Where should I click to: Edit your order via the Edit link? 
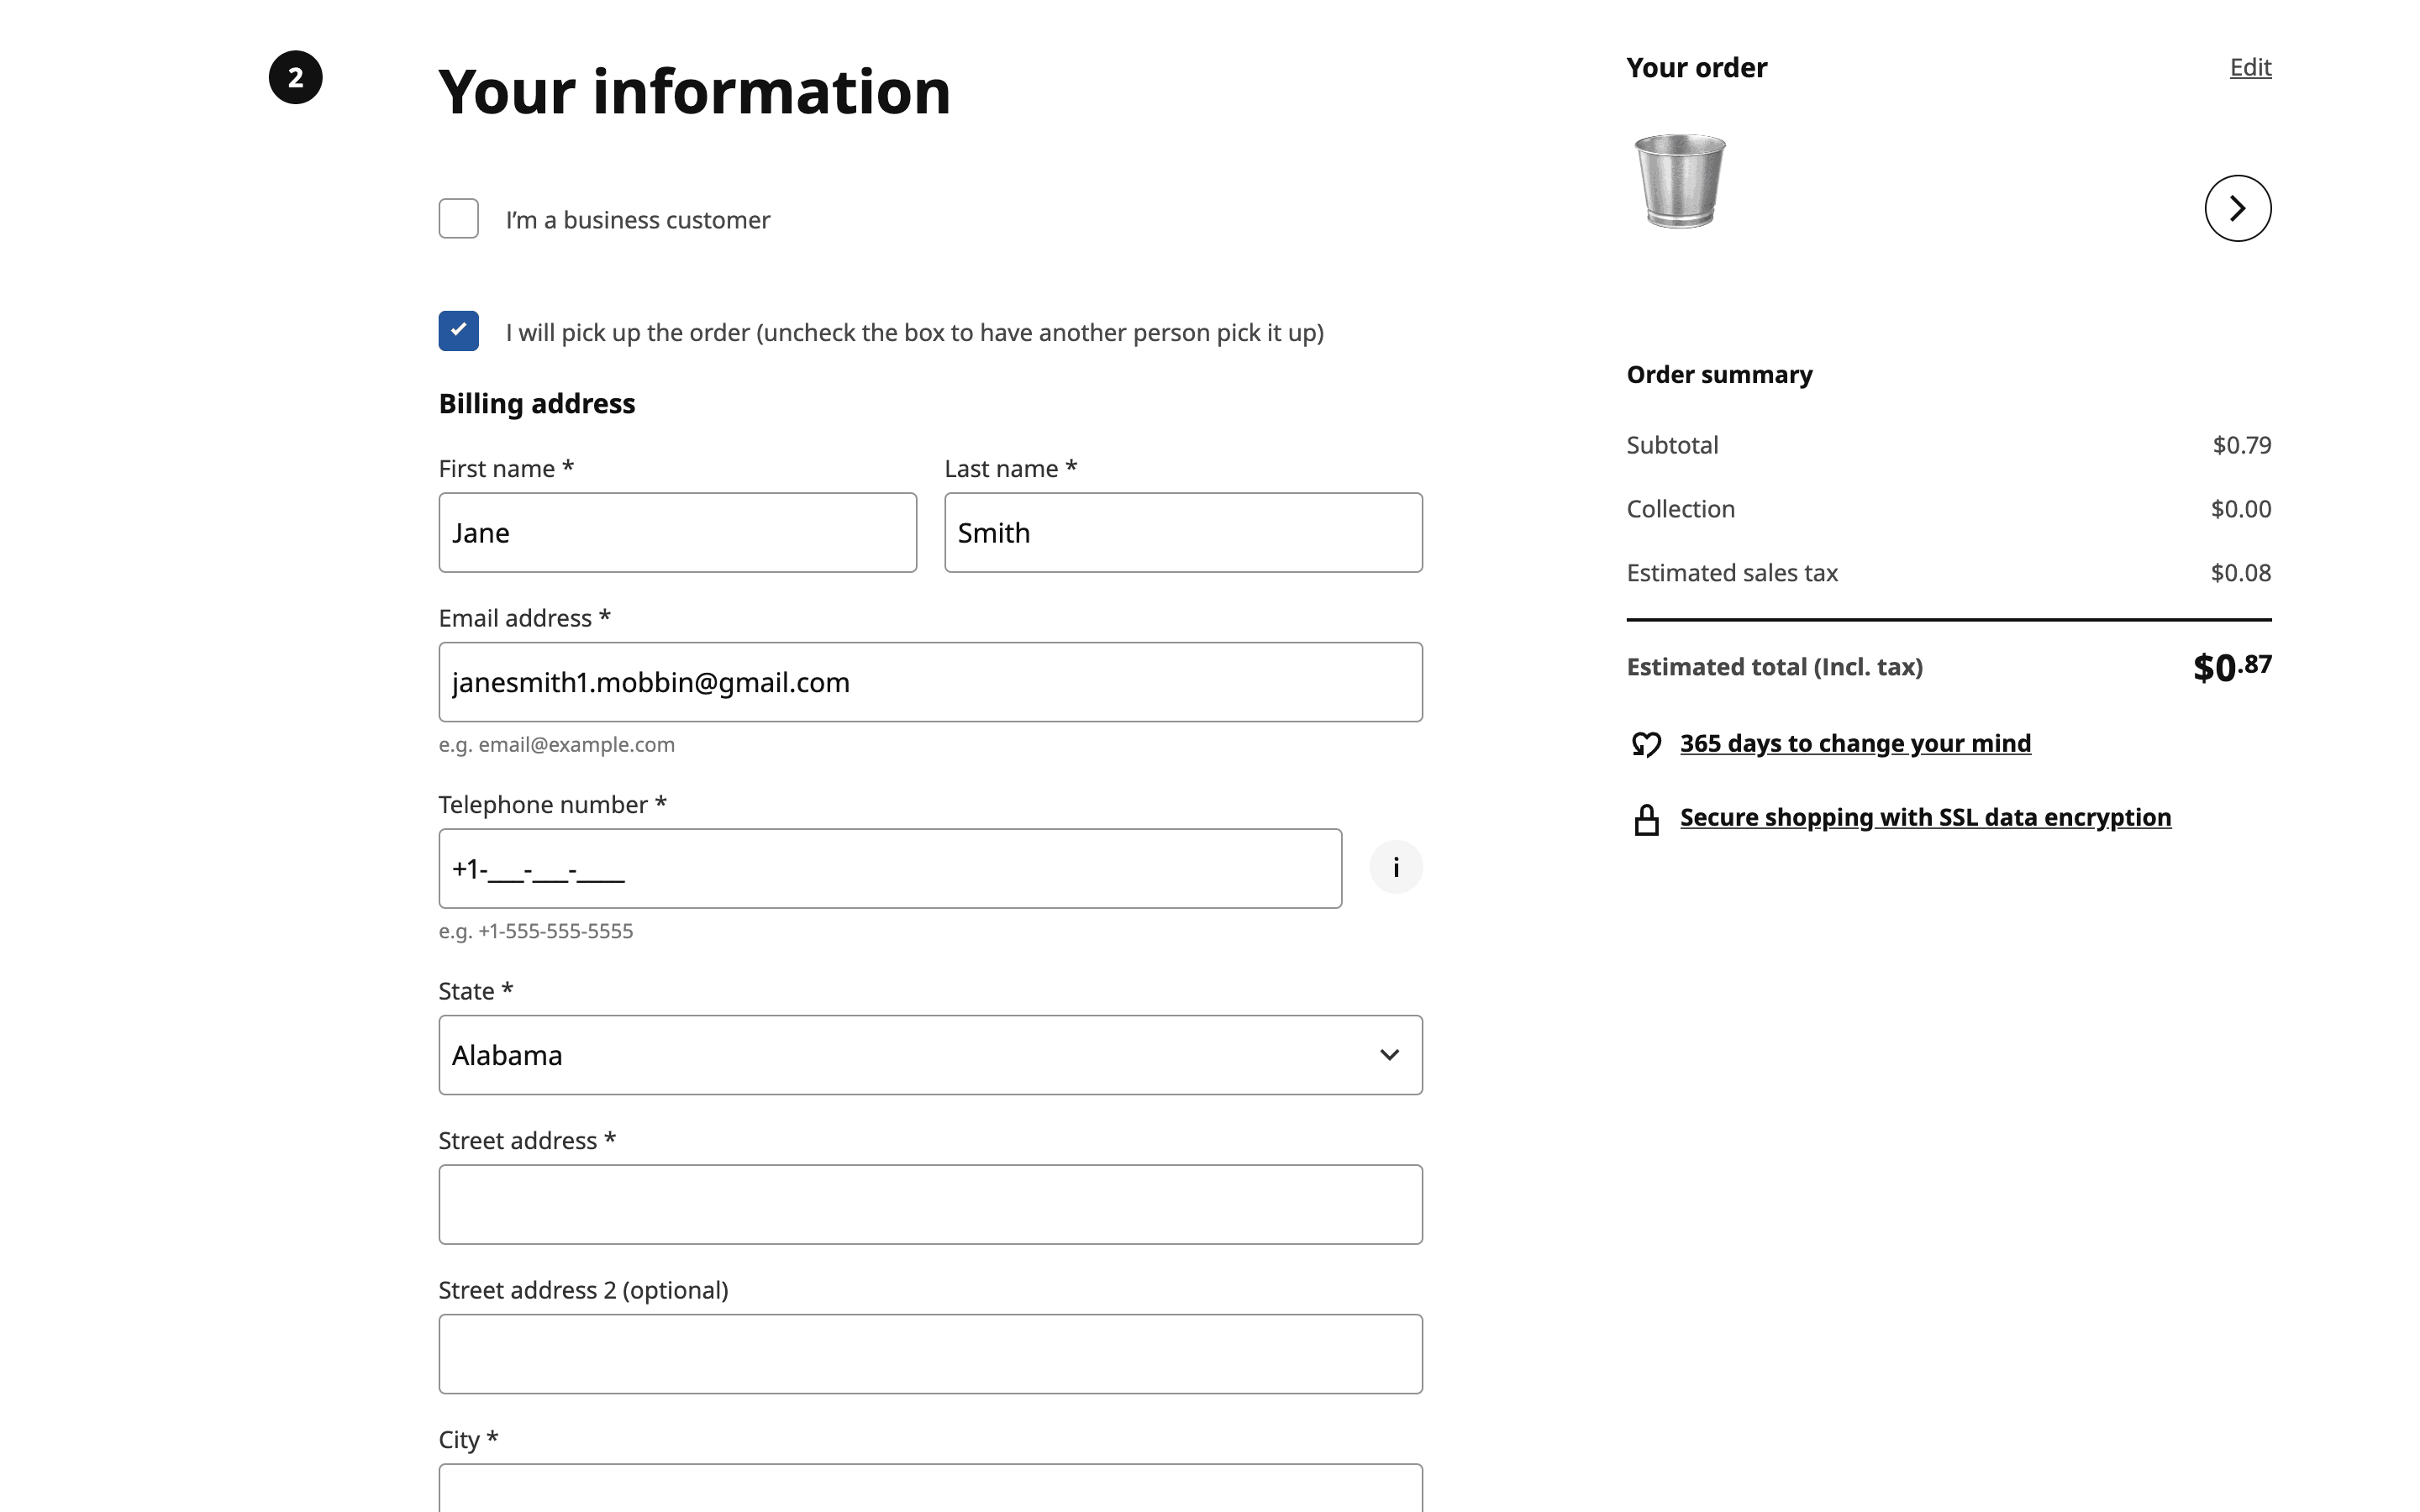(2250, 67)
